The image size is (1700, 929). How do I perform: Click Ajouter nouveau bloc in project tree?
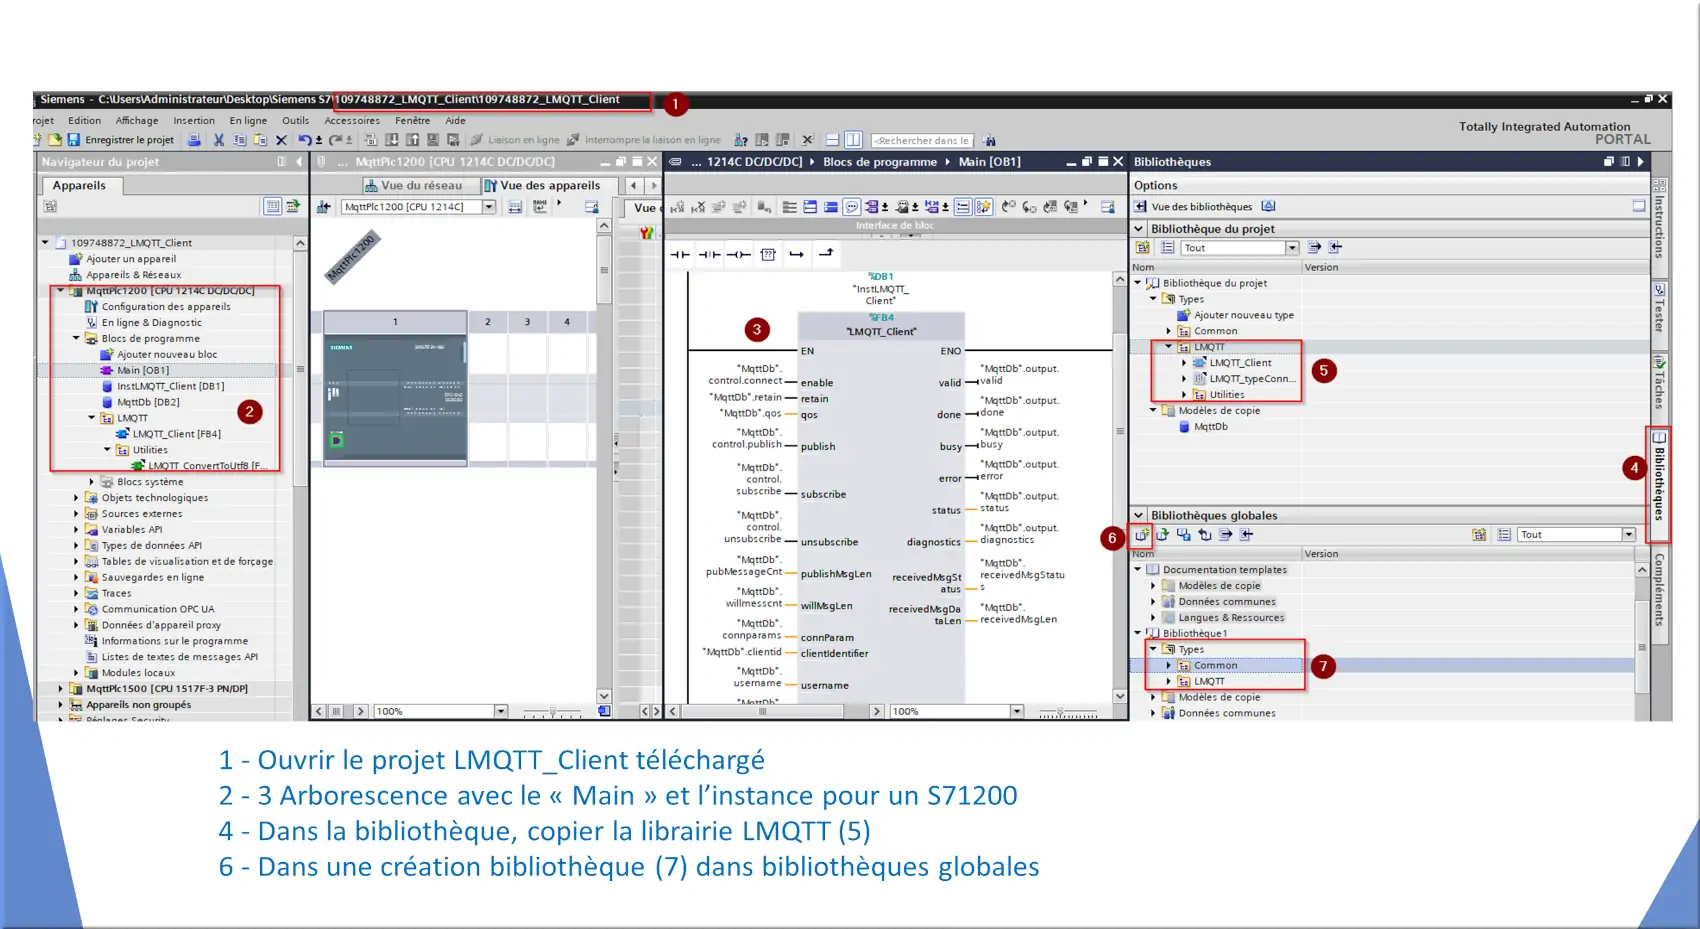(x=166, y=354)
